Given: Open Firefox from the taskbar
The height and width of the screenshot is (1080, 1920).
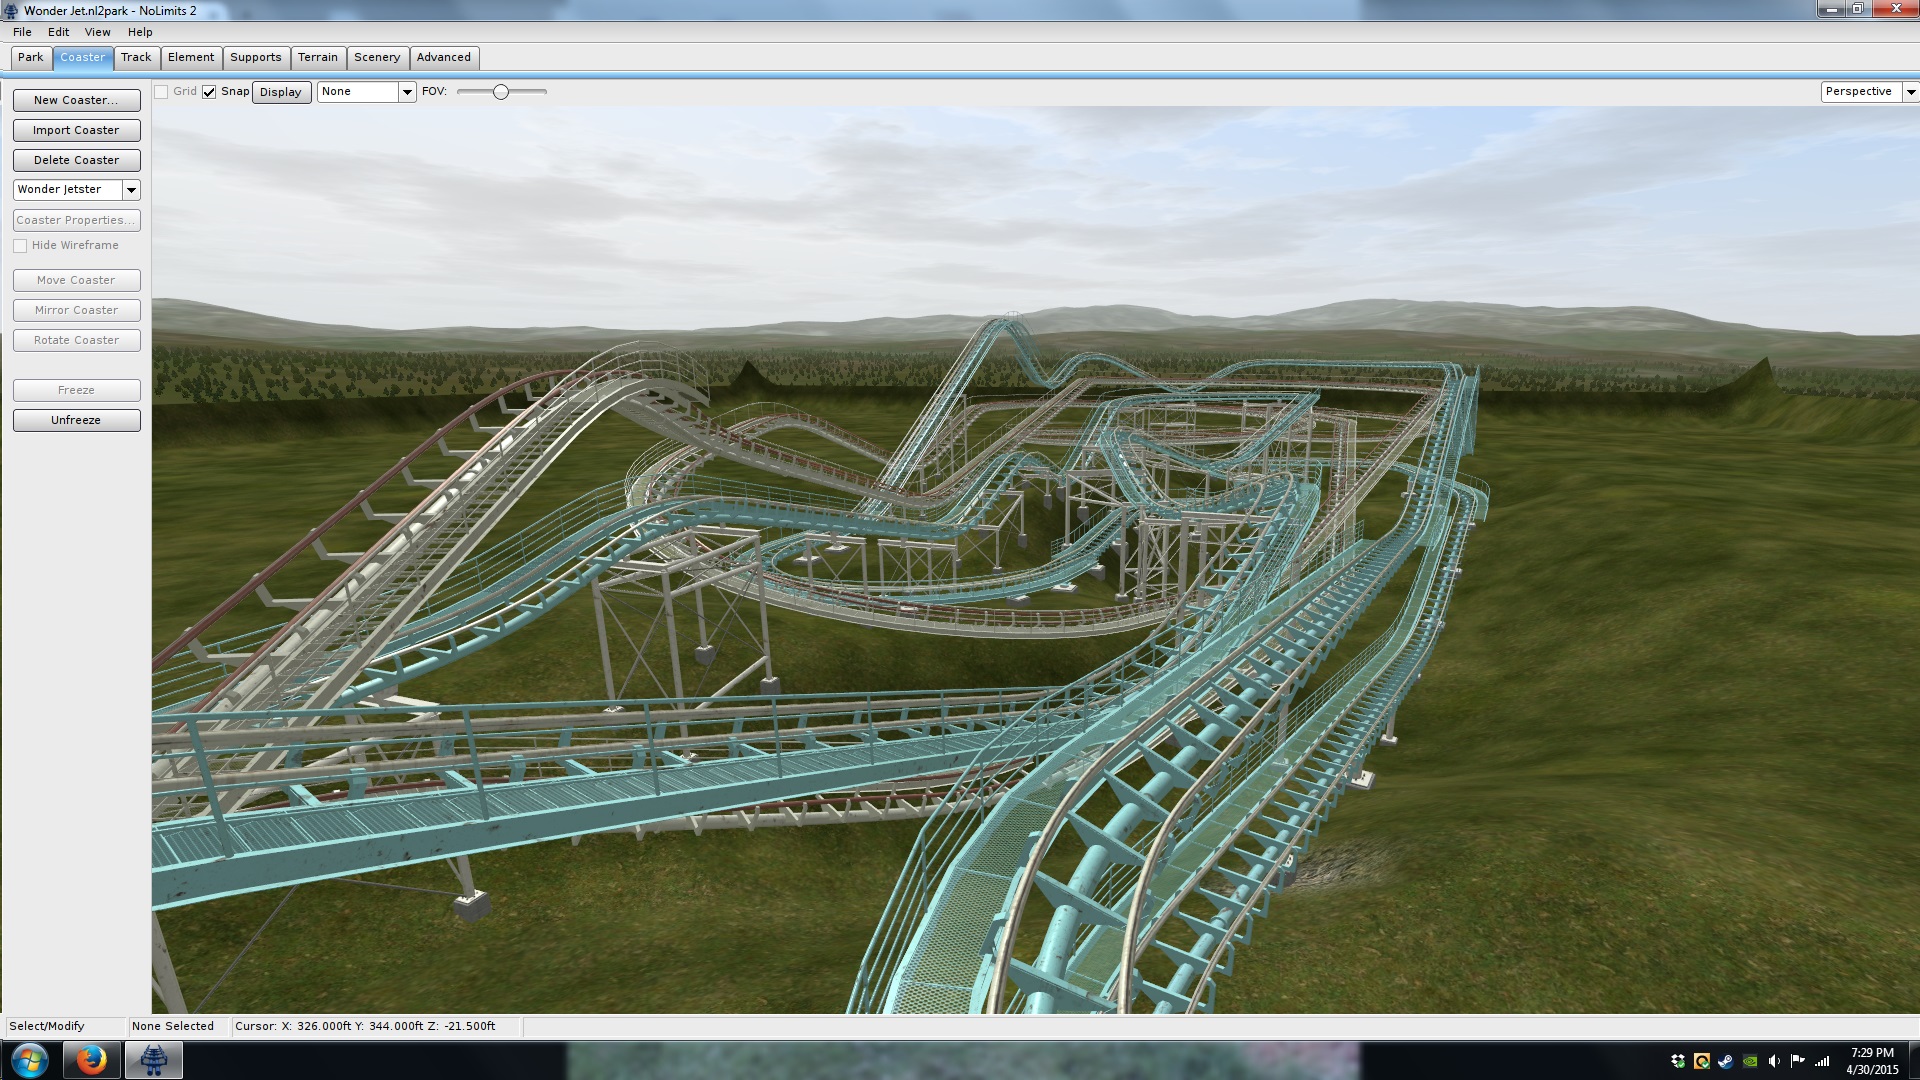Looking at the screenshot, I should tap(91, 1060).
